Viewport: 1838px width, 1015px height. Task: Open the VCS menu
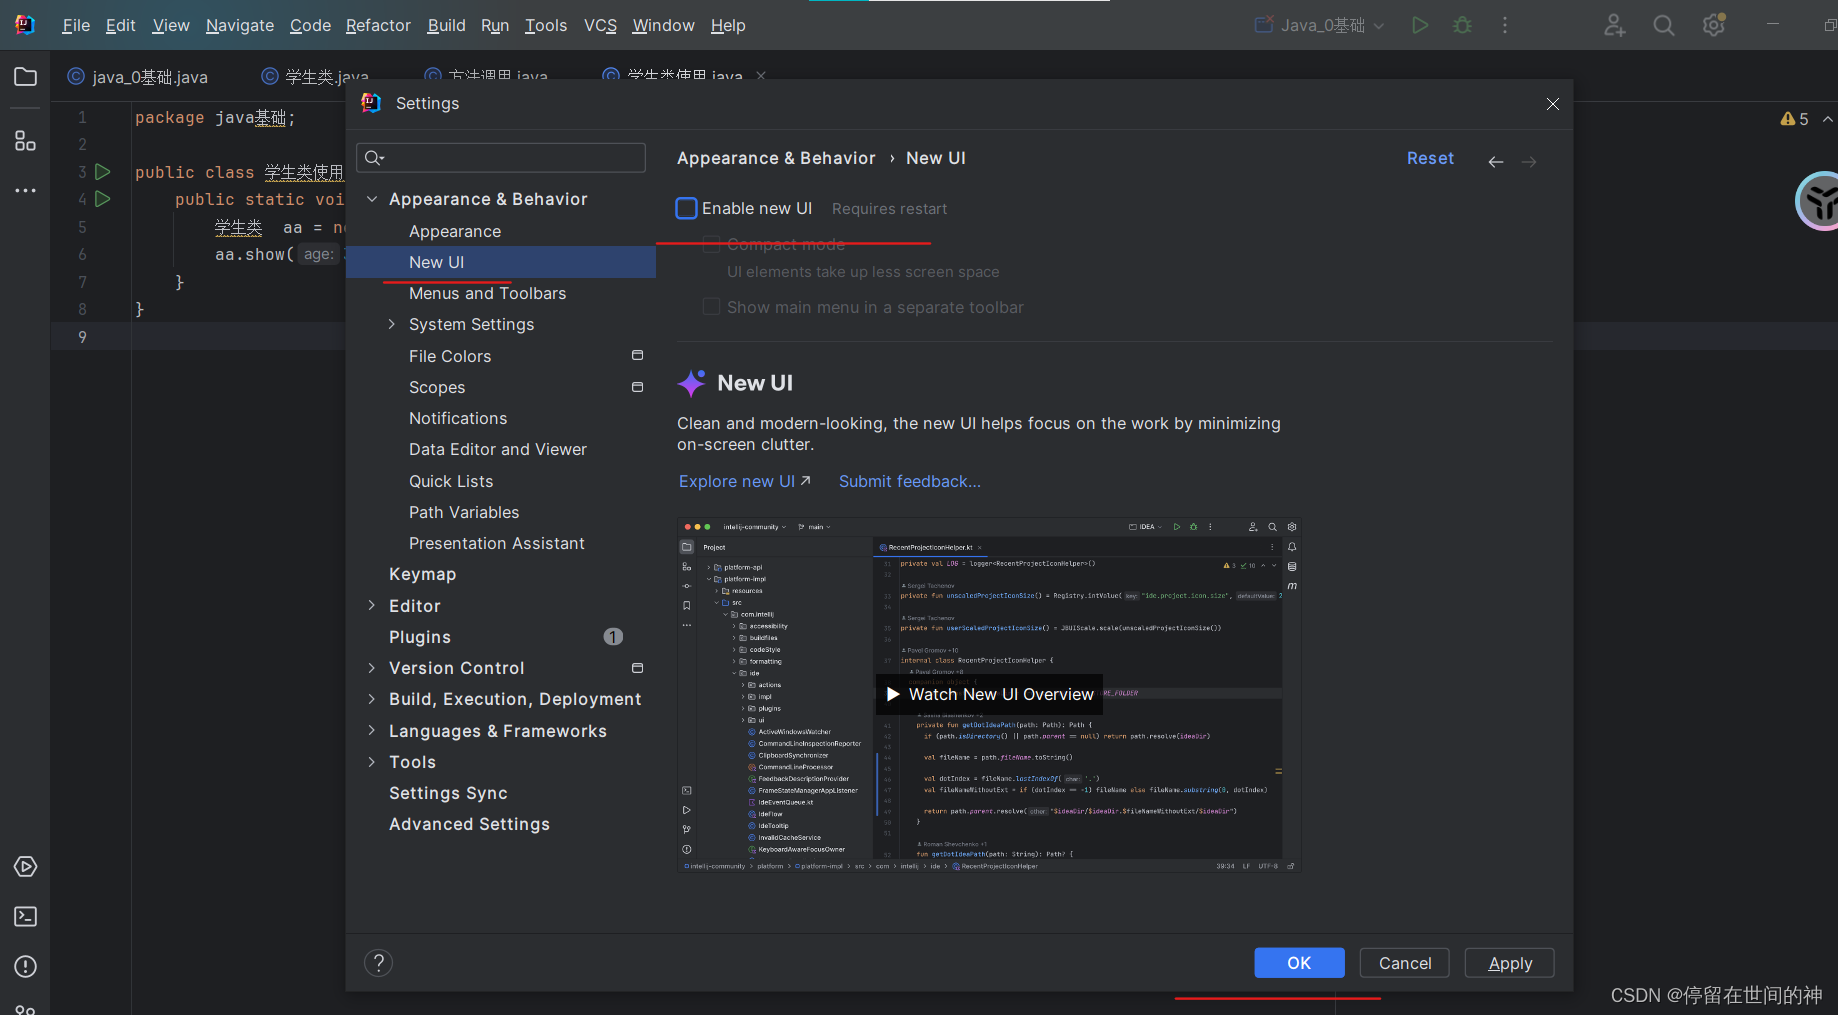point(600,25)
